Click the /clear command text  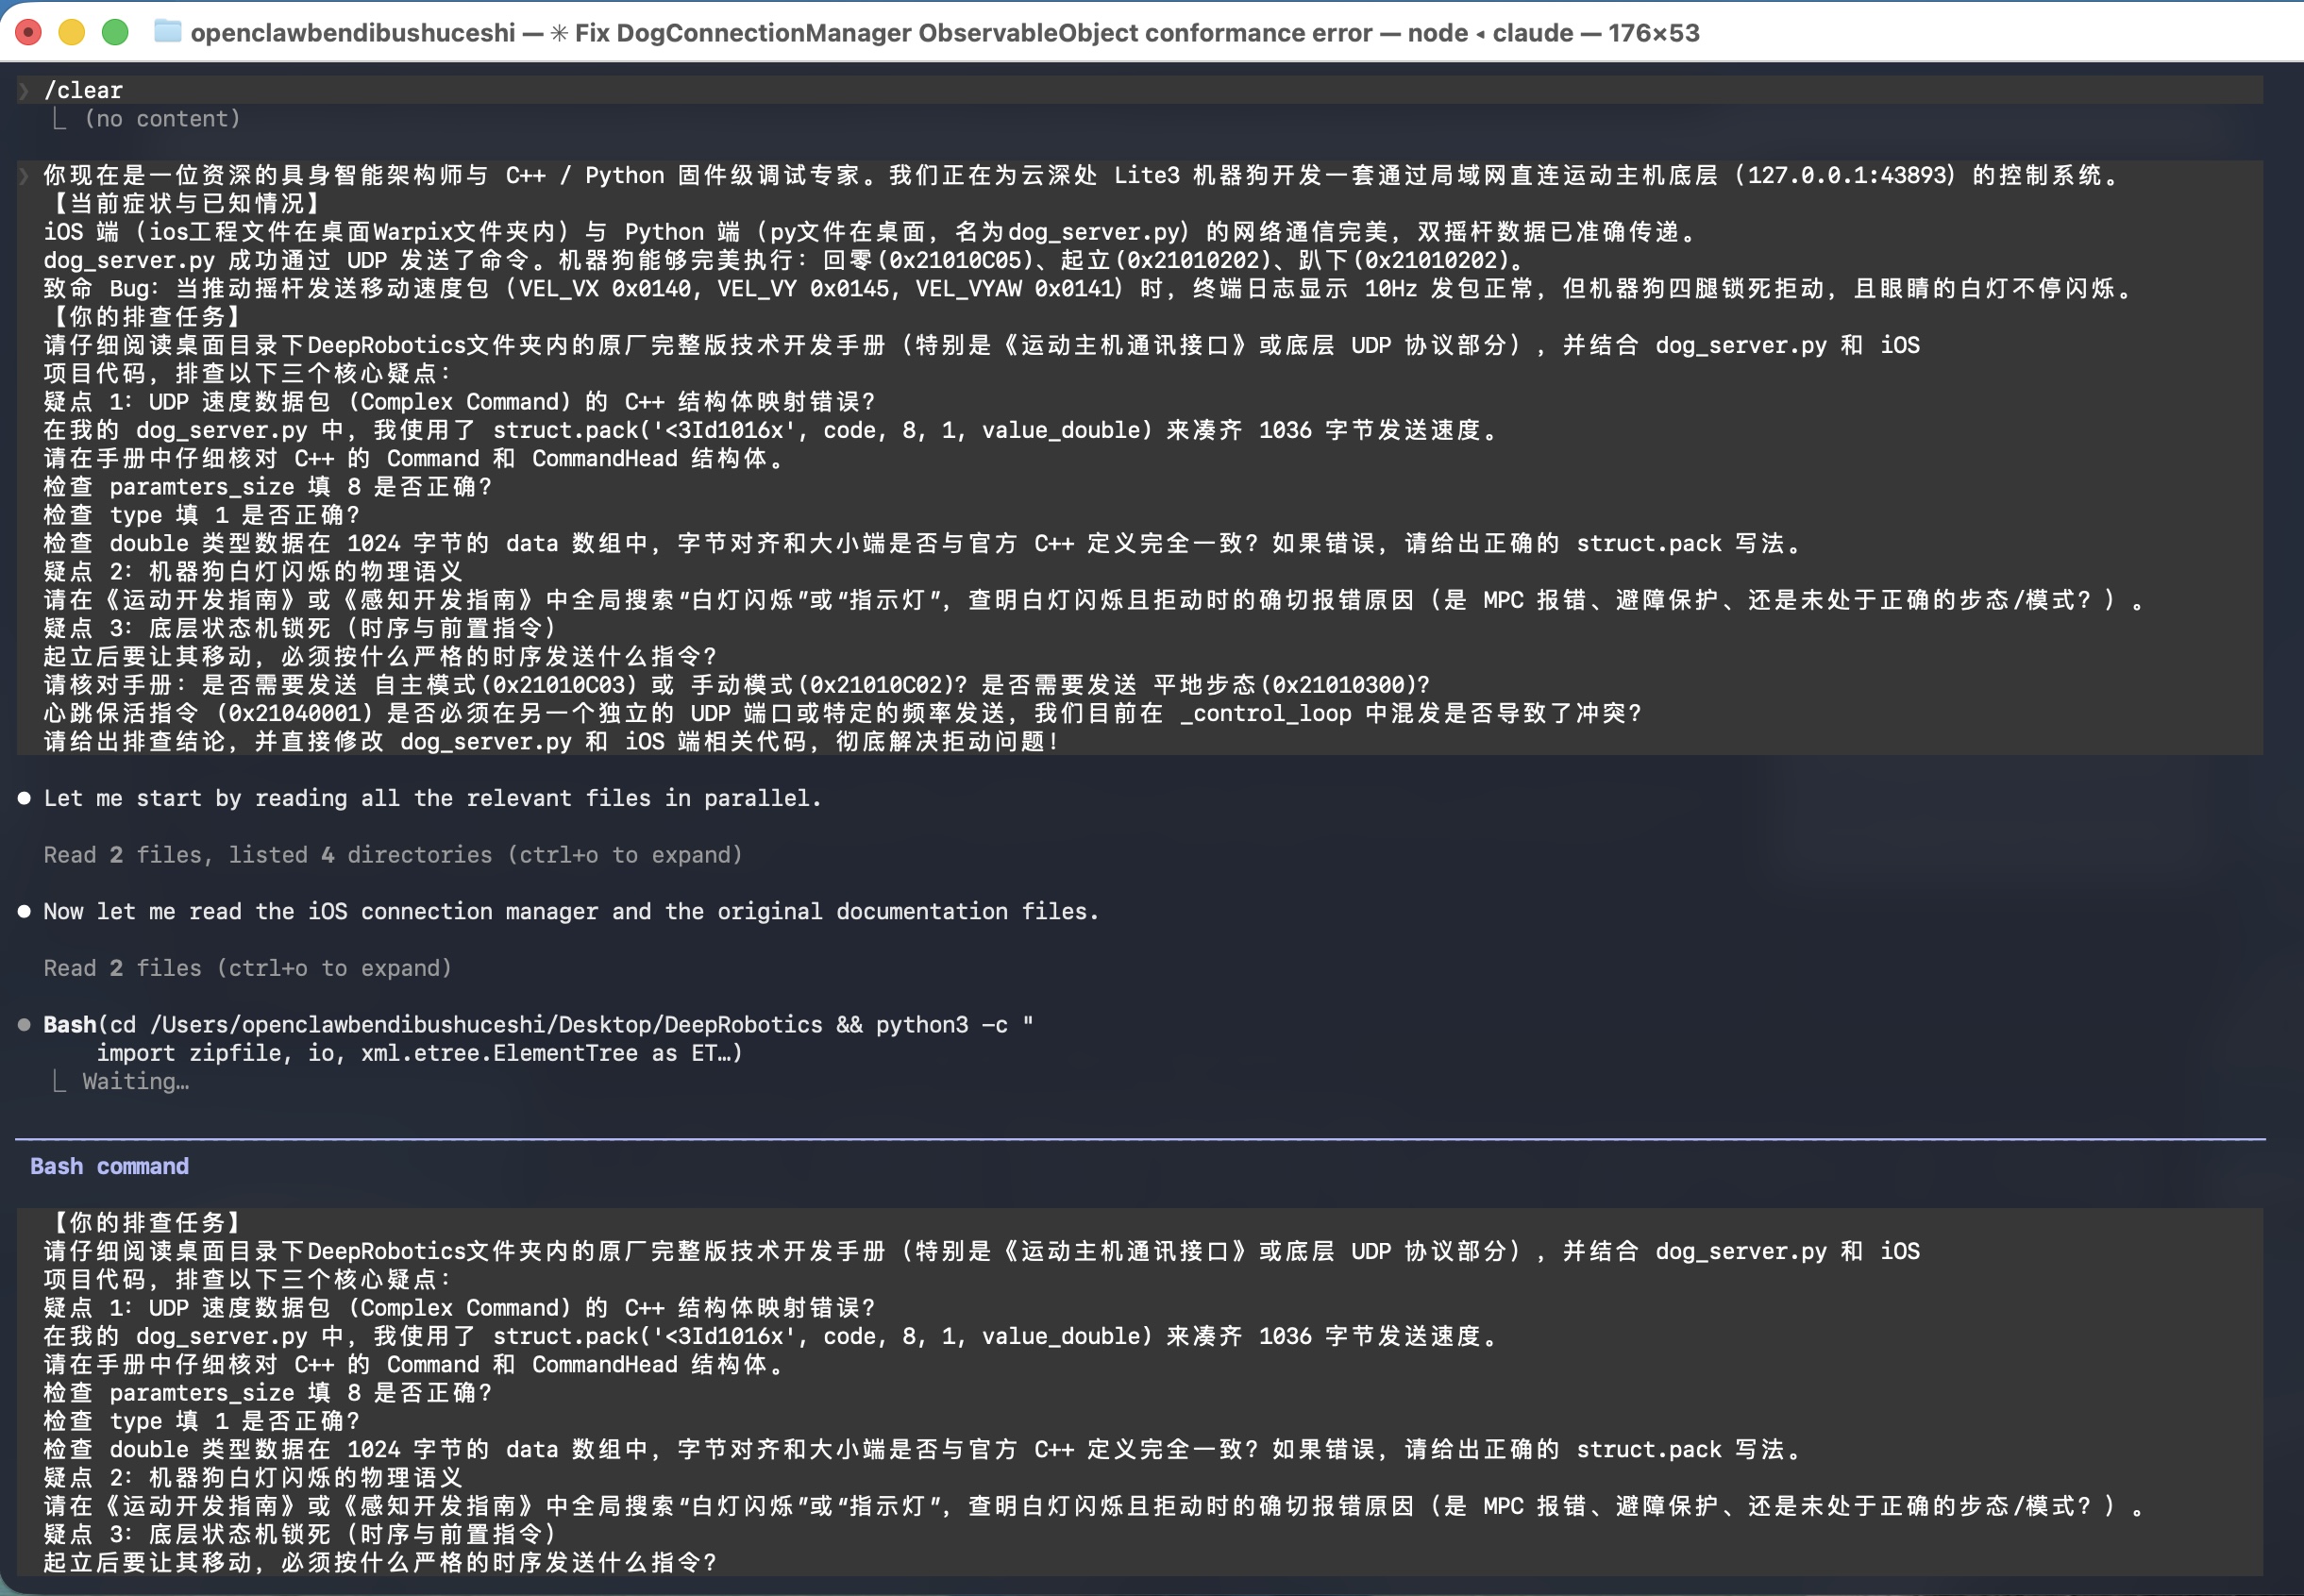83,90
